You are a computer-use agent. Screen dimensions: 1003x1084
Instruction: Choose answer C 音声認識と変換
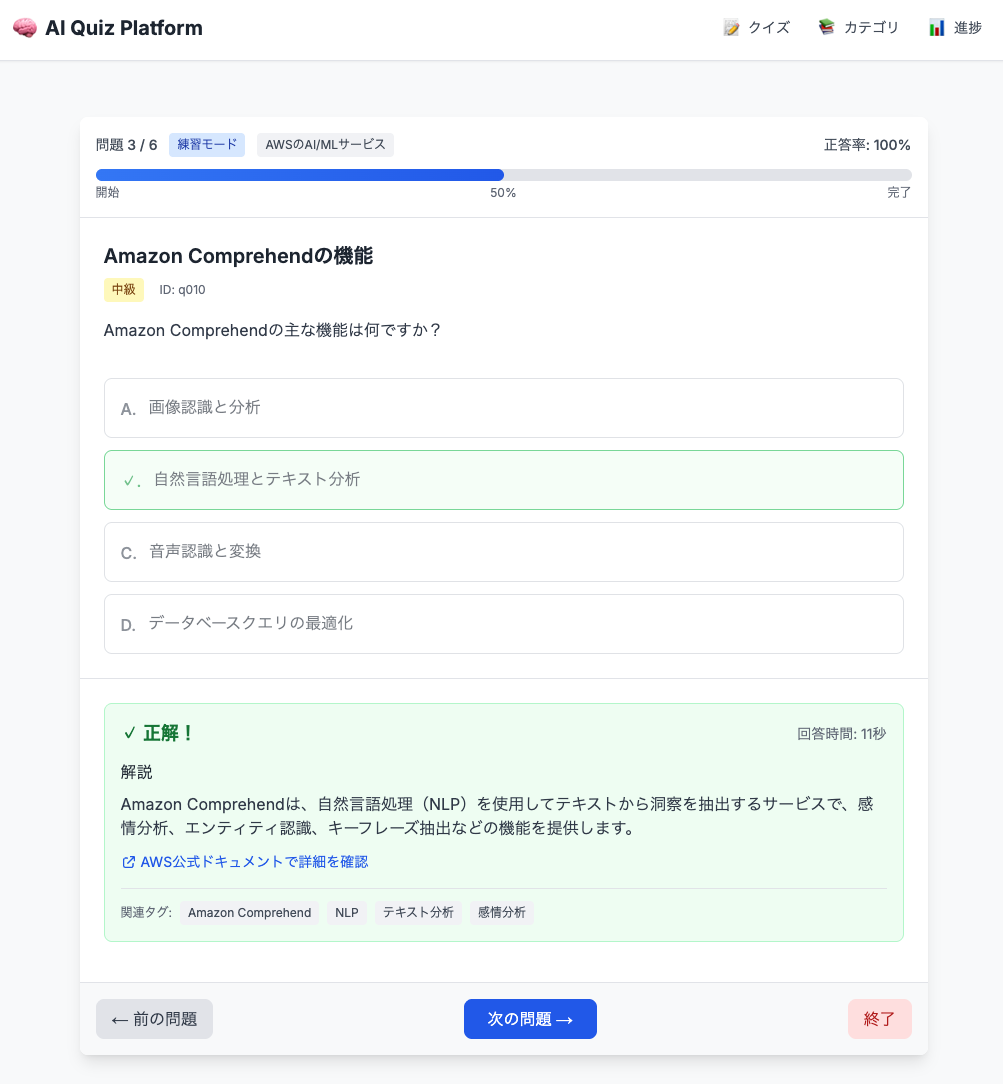pyautogui.click(x=503, y=552)
